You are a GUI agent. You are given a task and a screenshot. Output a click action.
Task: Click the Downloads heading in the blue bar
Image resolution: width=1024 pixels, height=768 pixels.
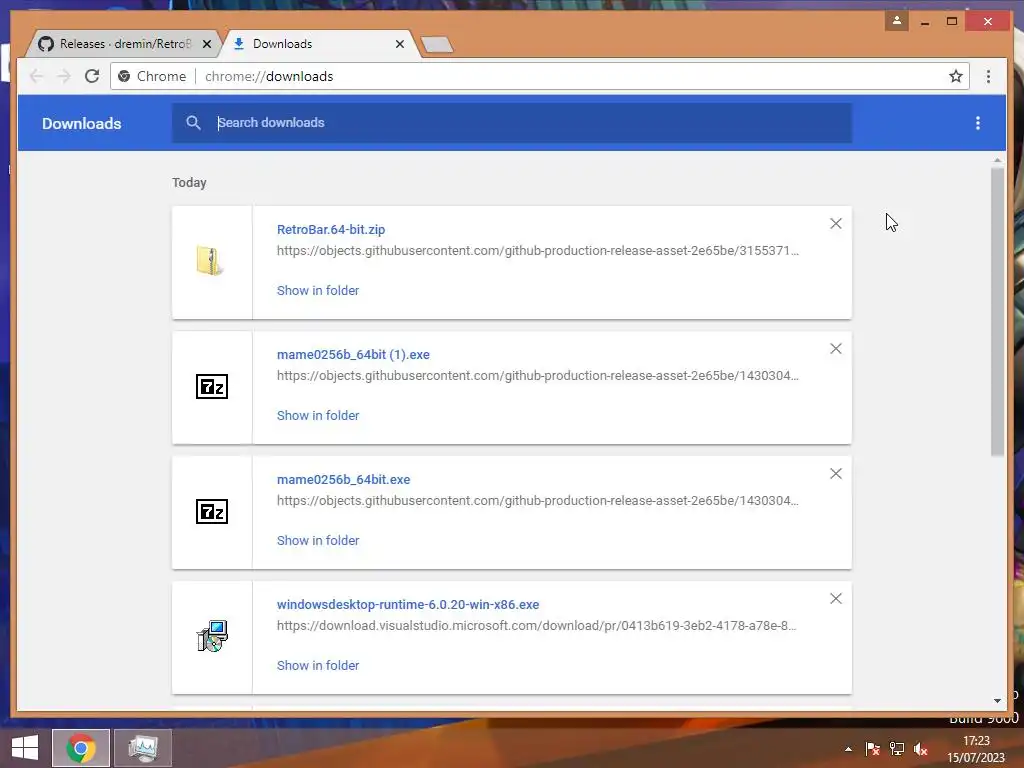[x=82, y=123]
